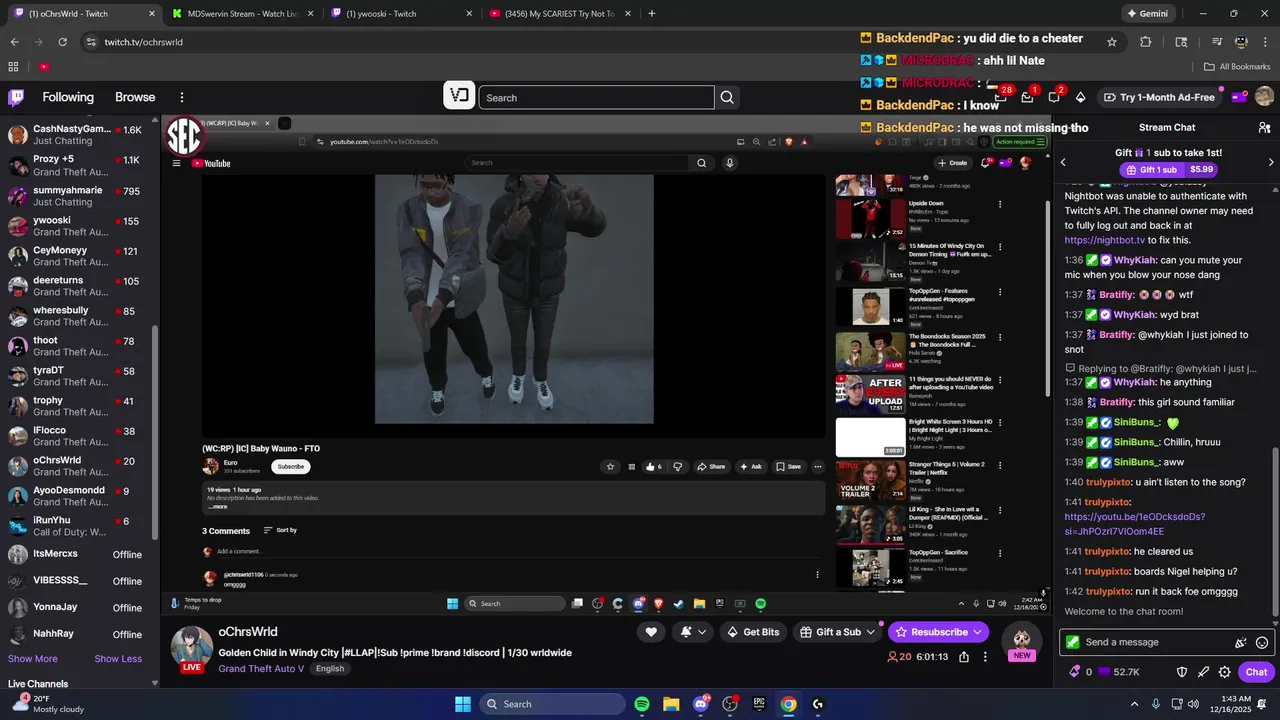Open the Twitch more options menu
The width and height of the screenshot is (1280, 720).
coord(182,97)
